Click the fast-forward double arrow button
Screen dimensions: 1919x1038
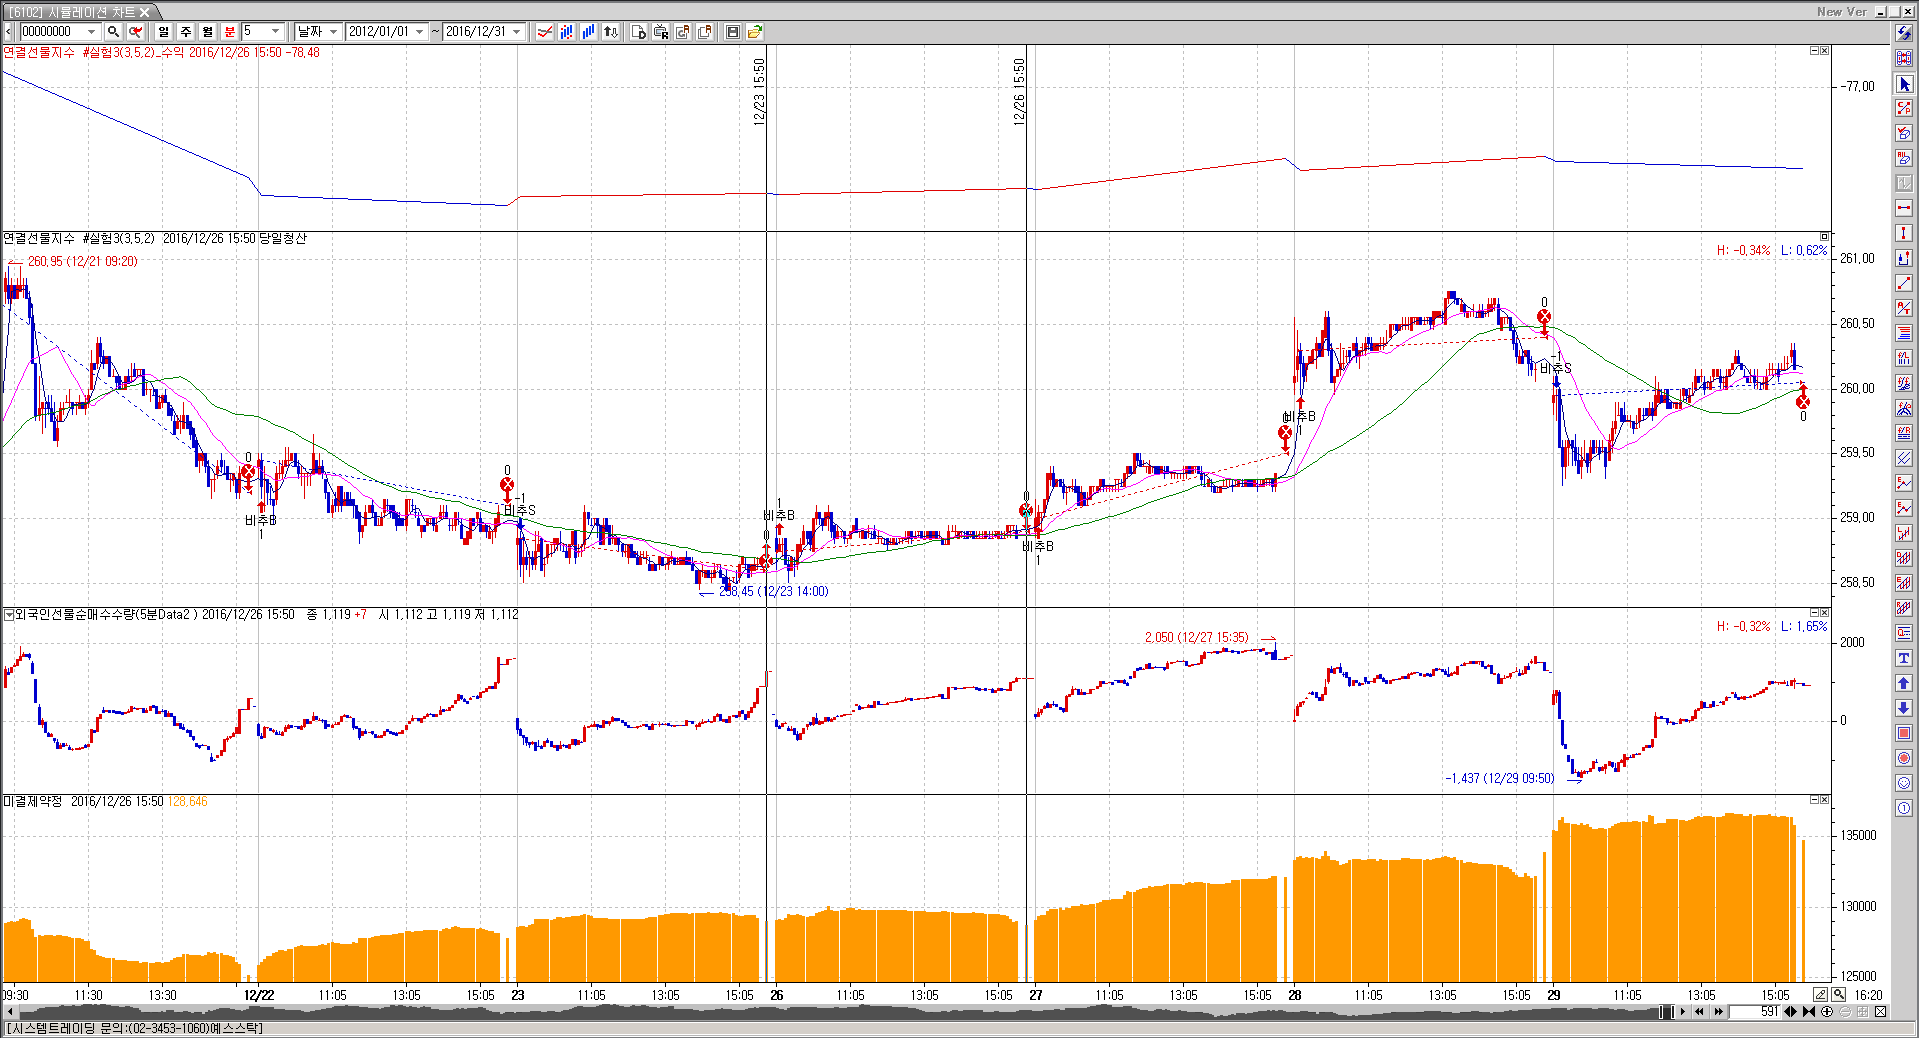[x=1719, y=1012]
